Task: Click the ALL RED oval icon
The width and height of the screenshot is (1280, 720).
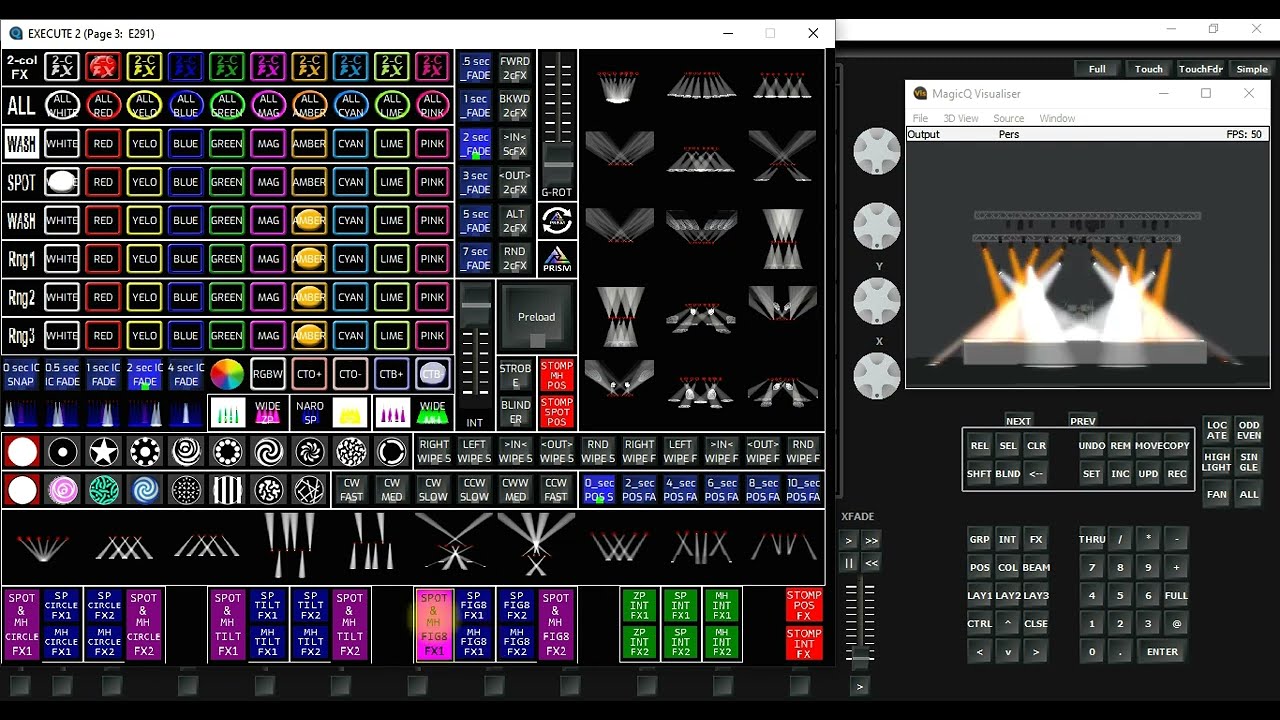Action: 104,105
